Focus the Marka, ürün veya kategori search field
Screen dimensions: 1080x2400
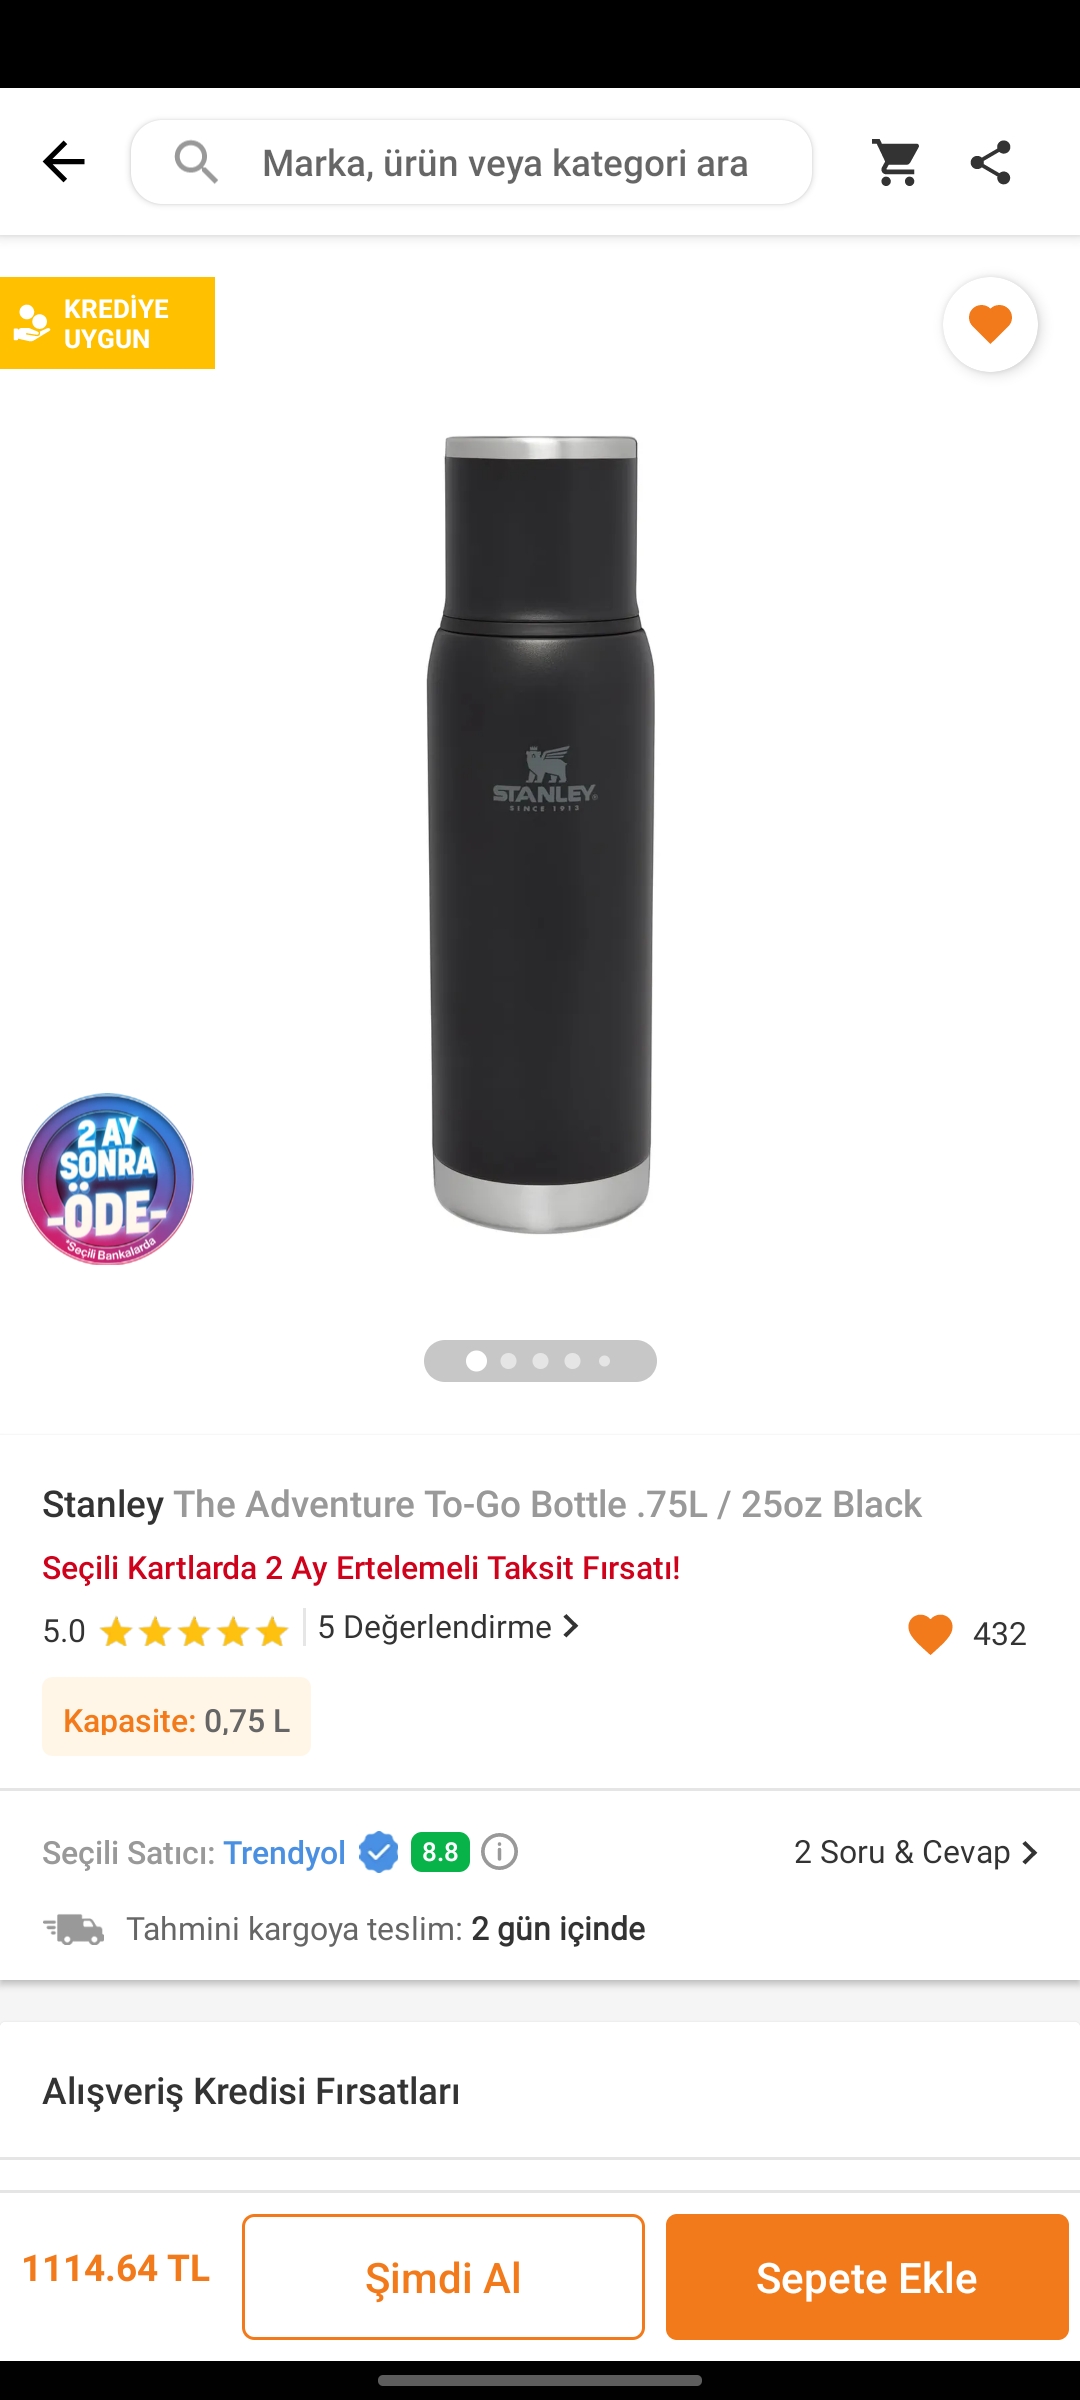point(505,163)
